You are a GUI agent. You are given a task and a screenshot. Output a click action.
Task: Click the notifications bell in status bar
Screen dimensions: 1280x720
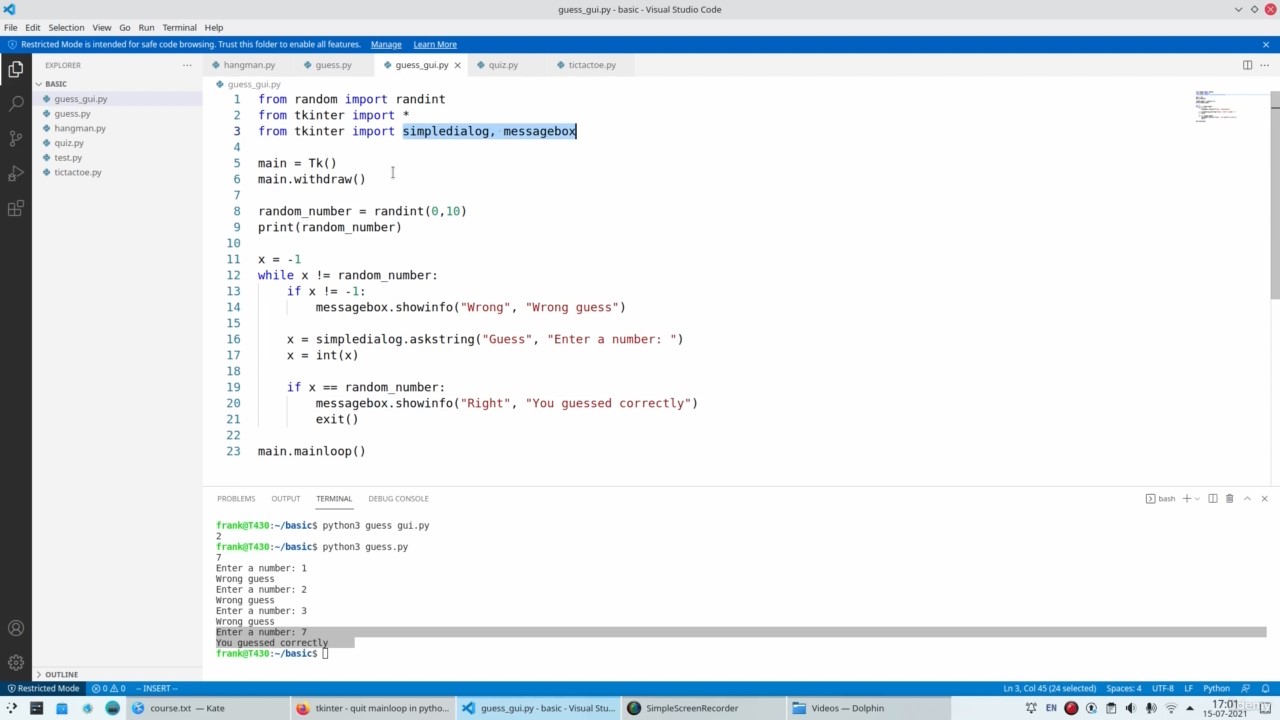pyautogui.click(x=1265, y=688)
